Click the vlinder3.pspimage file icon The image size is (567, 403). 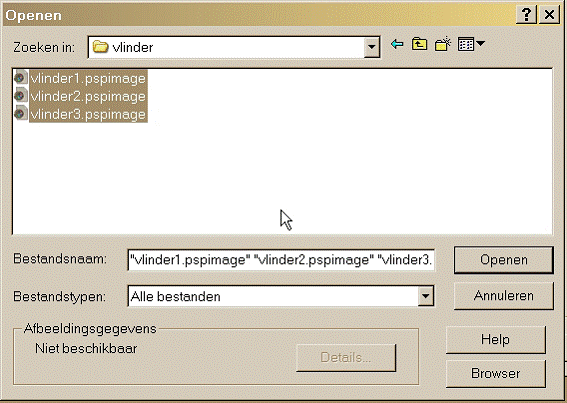(20, 114)
